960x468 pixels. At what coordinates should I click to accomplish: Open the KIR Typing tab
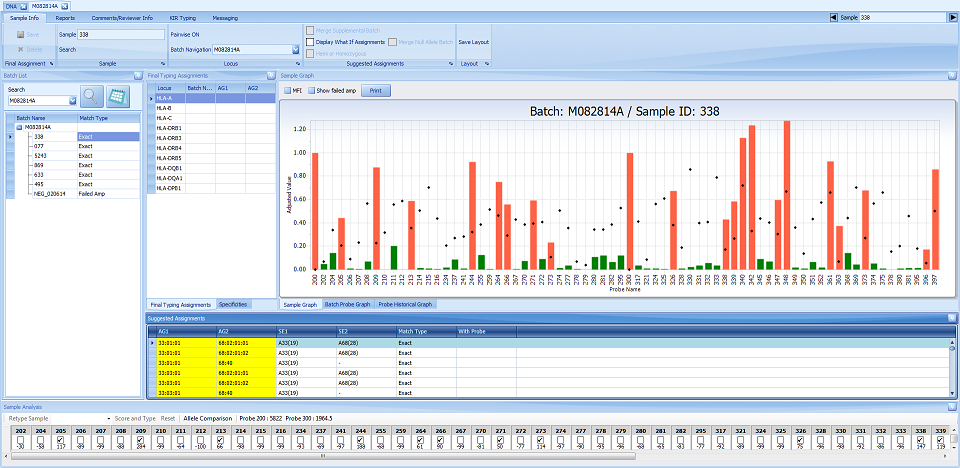pos(182,18)
